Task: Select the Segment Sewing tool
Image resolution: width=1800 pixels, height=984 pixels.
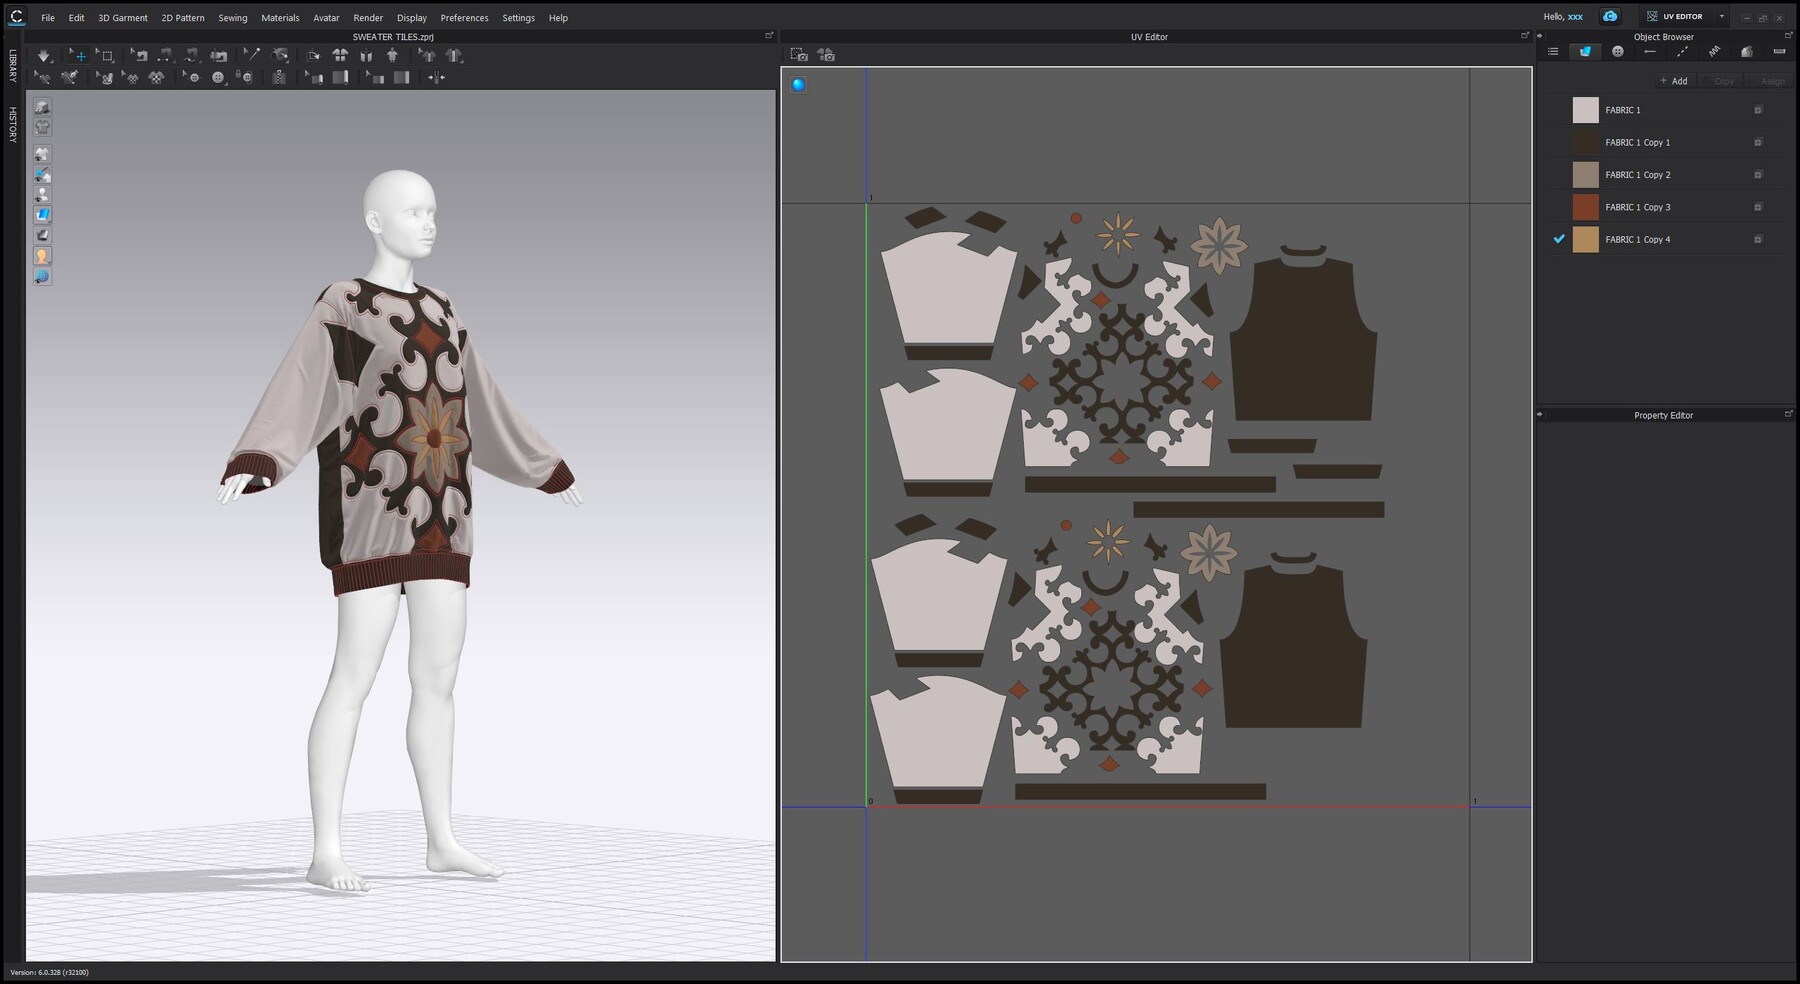Action: 165,56
